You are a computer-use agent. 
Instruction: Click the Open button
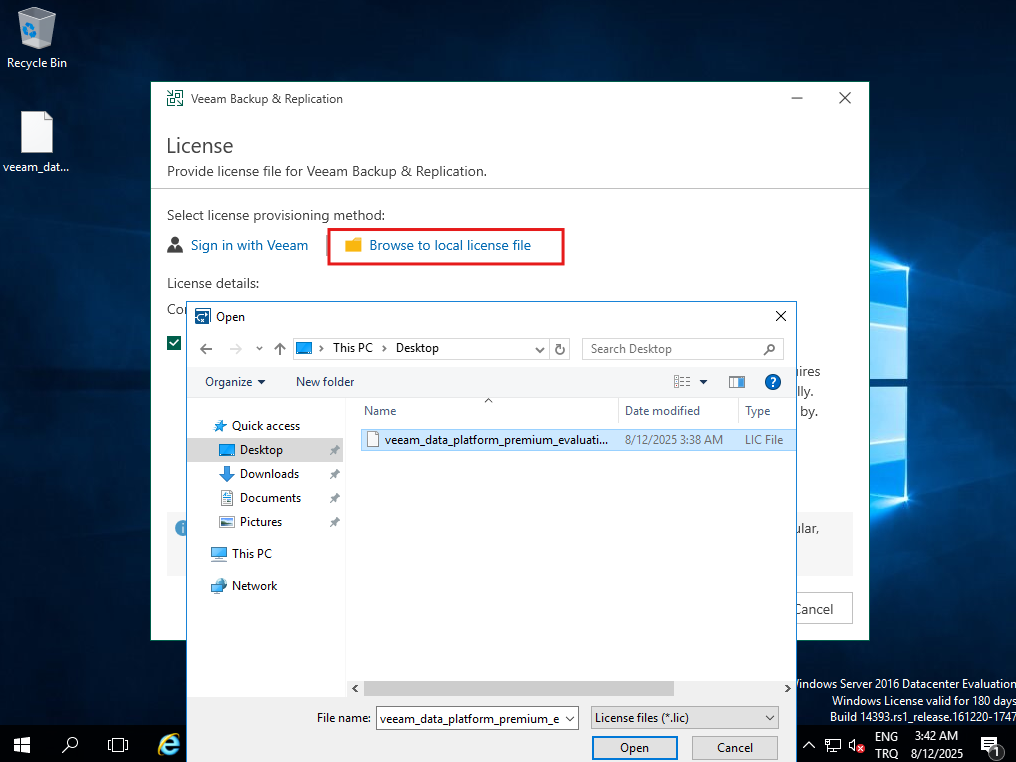634,748
